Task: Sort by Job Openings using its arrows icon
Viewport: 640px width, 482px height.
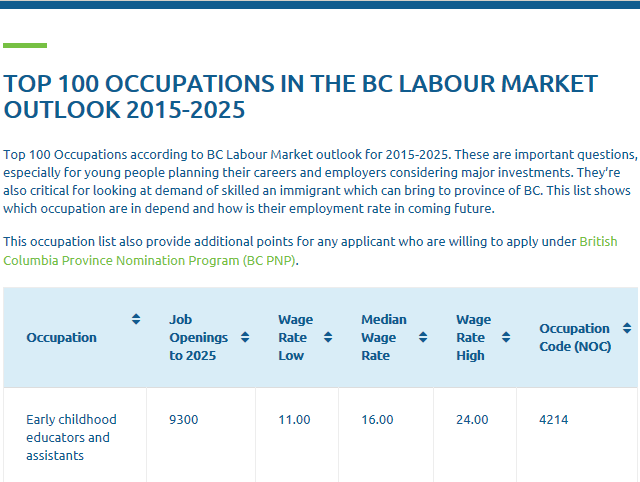Action: [x=245, y=337]
